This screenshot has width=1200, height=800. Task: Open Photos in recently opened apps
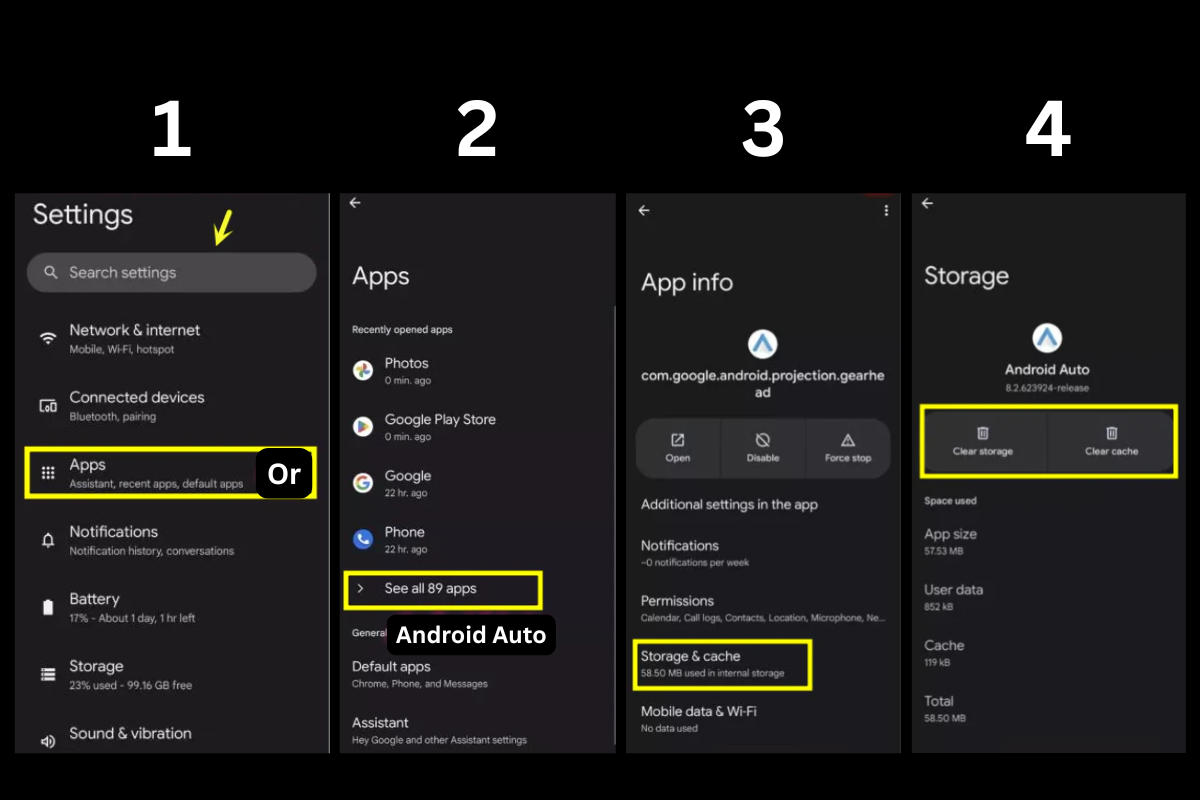pos(406,371)
